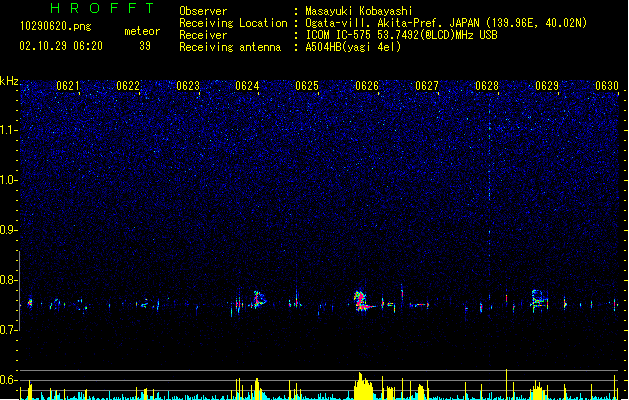Click the 1.0 kHz axis label

pos(9,180)
